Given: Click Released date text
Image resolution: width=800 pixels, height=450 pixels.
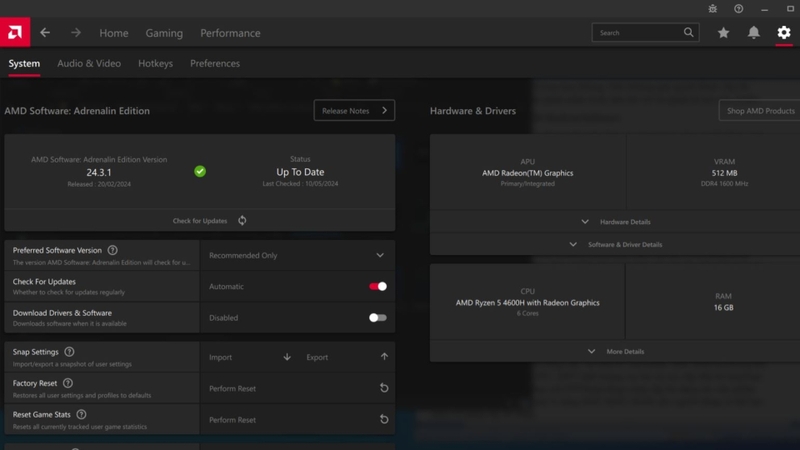Looking at the screenshot, I should (x=99, y=184).
